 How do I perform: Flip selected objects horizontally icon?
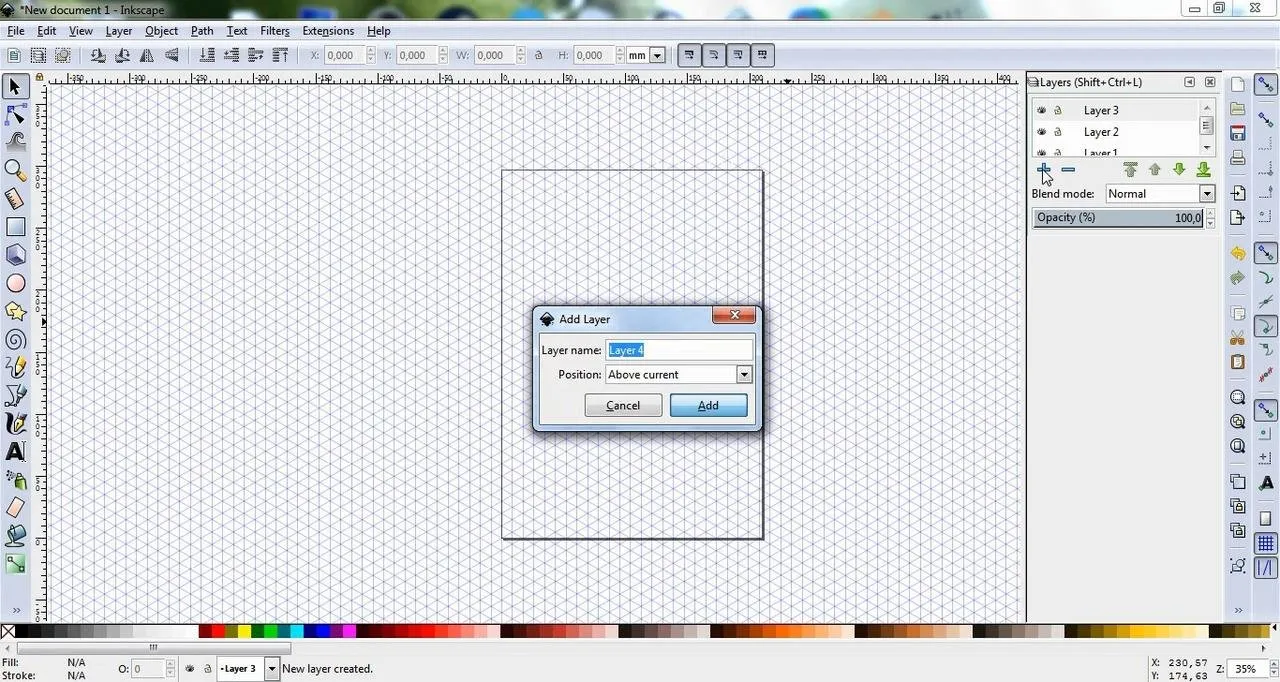click(x=148, y=55)
